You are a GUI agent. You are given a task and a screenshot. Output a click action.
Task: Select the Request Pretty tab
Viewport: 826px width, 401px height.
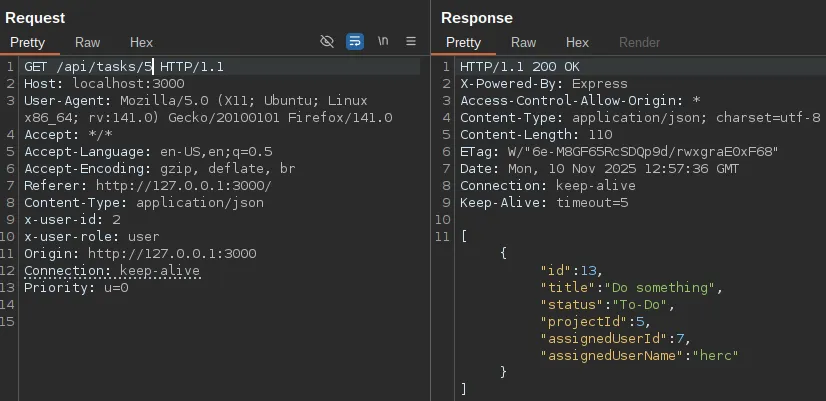coord(28,42)
